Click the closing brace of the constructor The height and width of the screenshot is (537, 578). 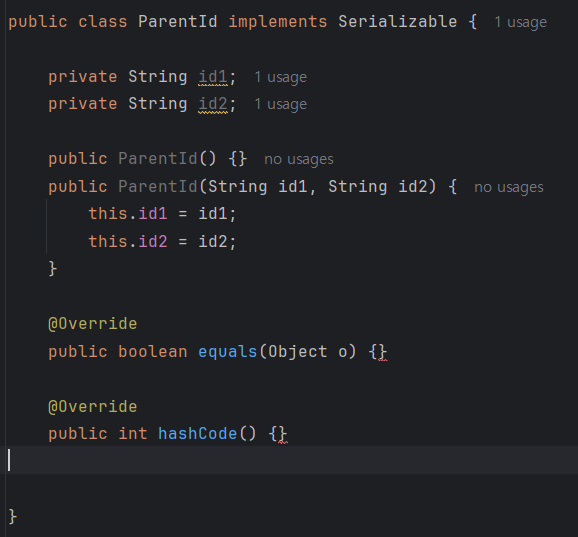pyautogui.click(x=53, y=269)
